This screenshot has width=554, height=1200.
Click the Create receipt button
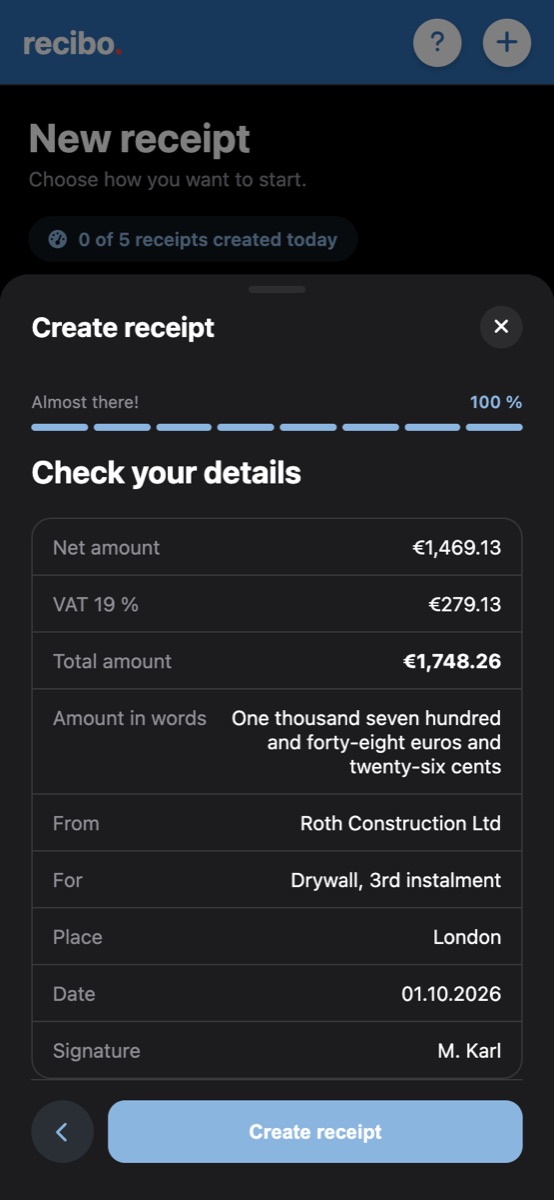[x=315, y=1132]
